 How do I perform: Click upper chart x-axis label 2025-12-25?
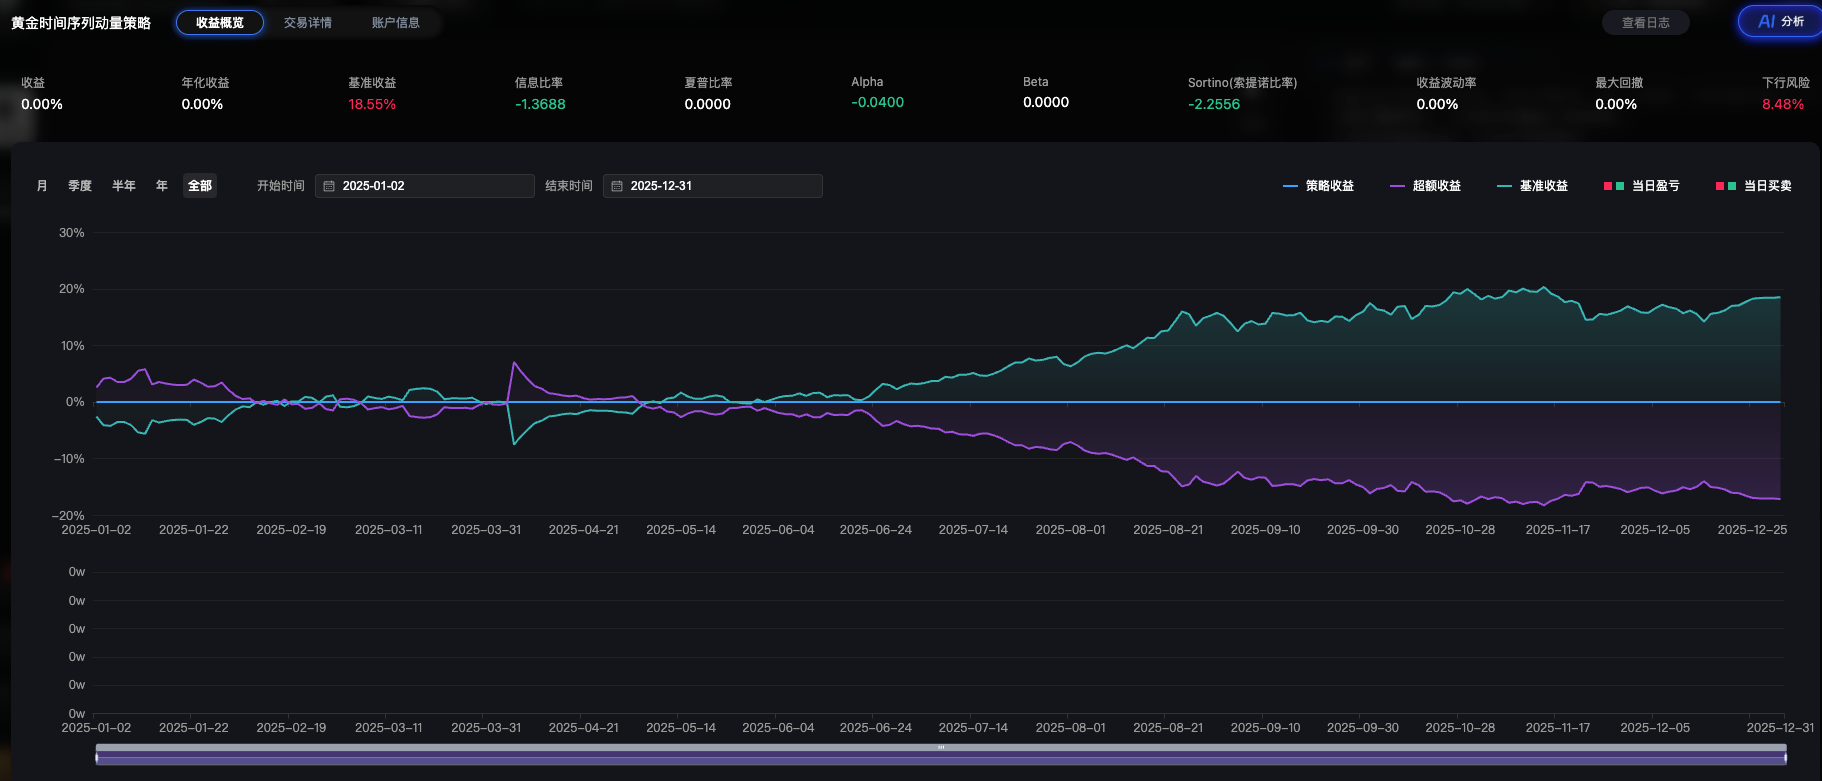point(1752,530)
